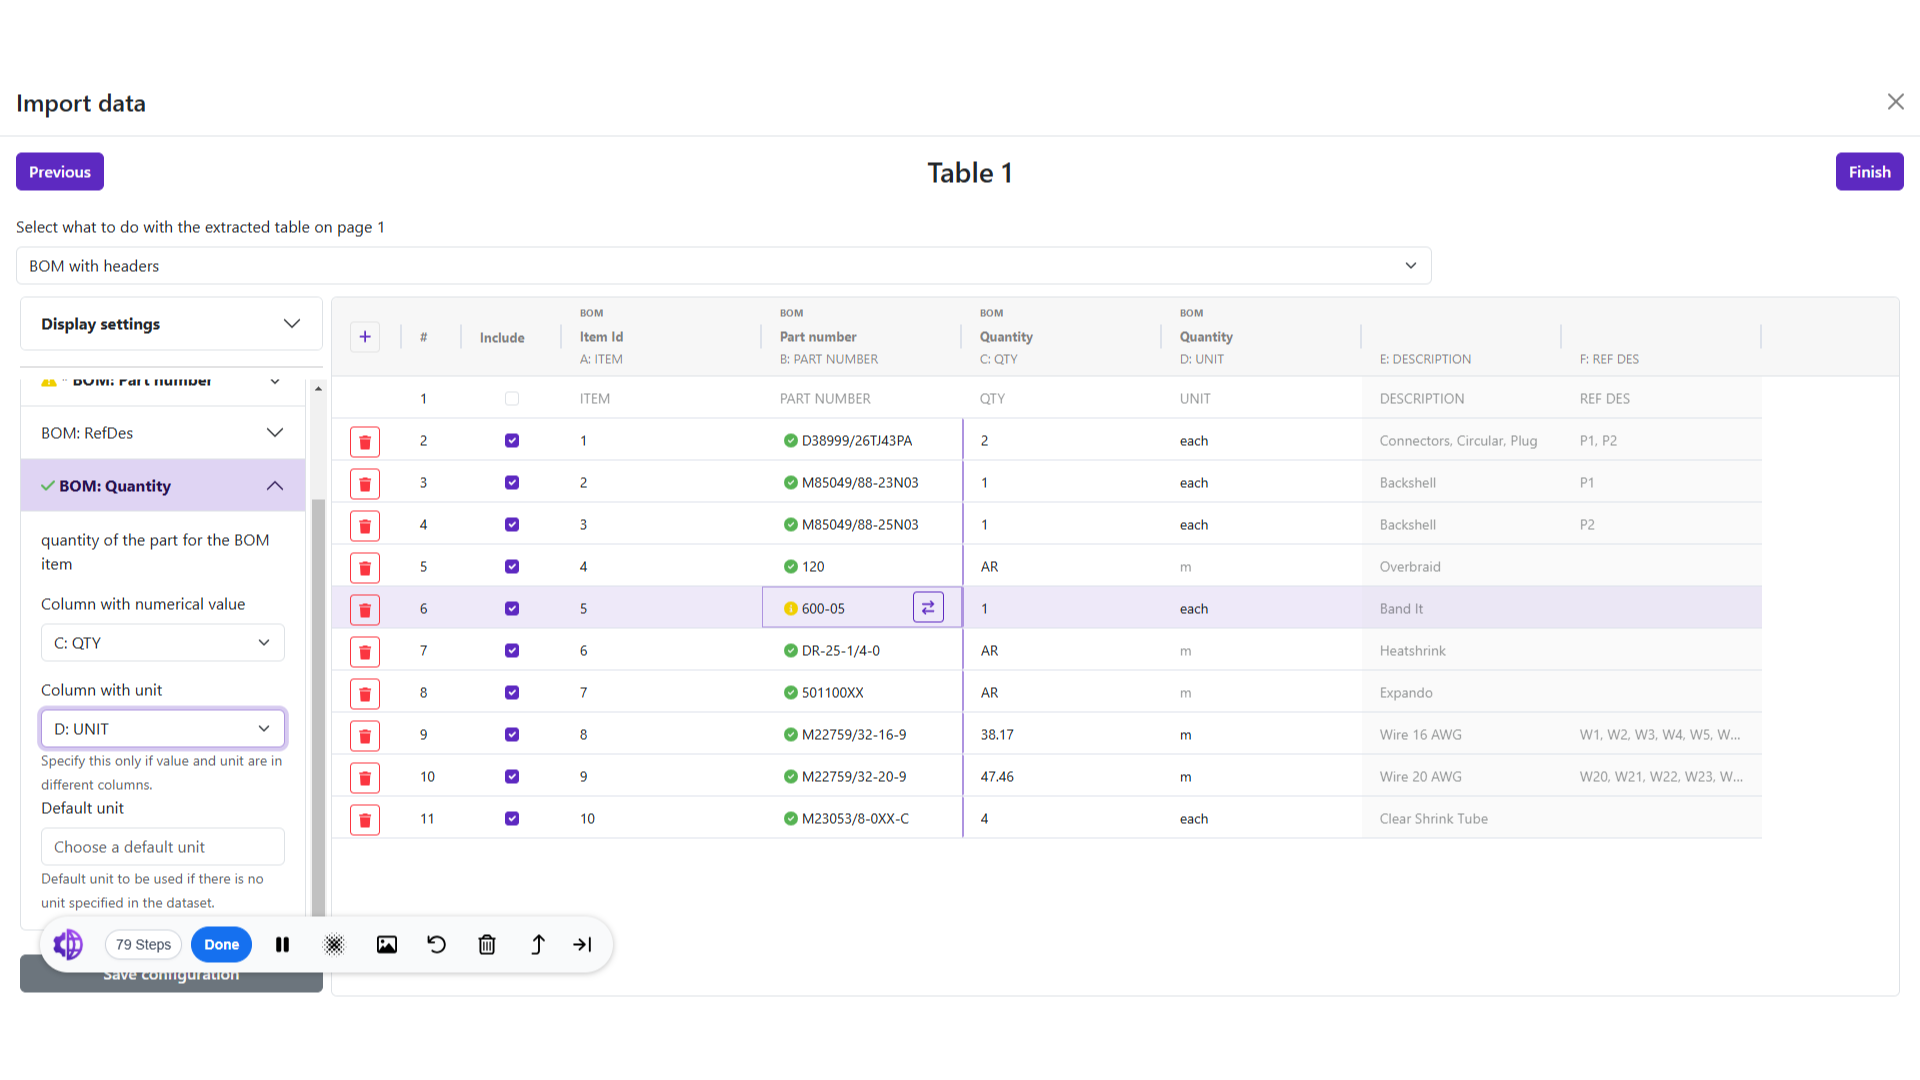Click the Previous button
This screenshot has width=1920, height=1080.
(x=60, y=171)
